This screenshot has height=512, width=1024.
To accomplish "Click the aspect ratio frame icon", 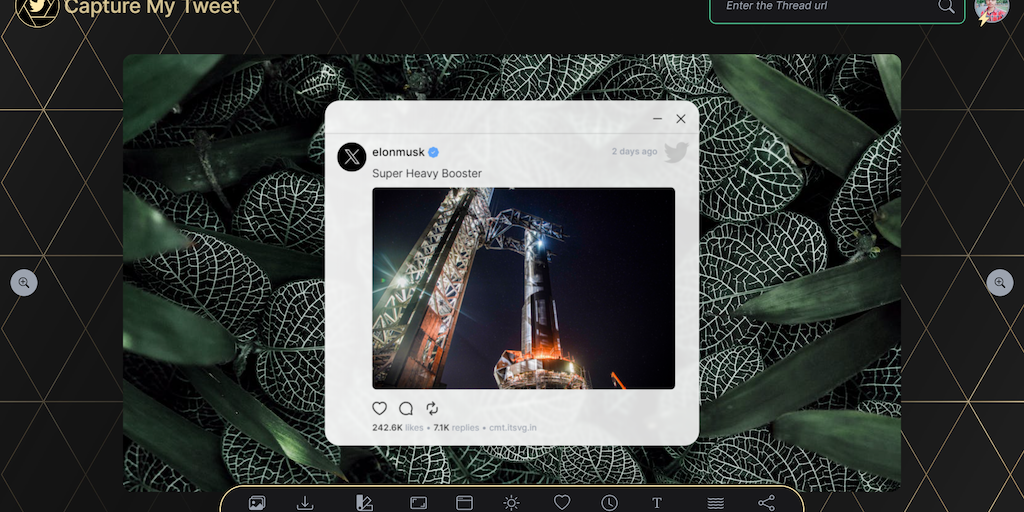I will point(418,503).
